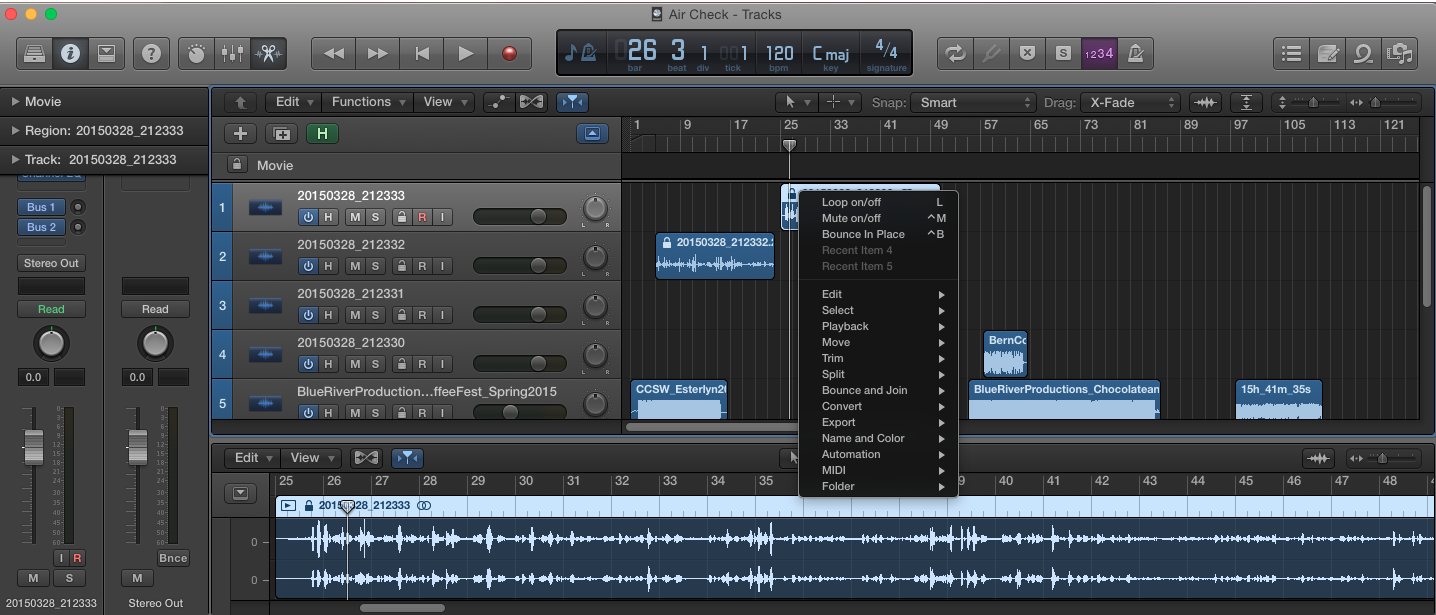Adjust volume slider of track 20150328_212330
The image size is (1436, 615).
pyautogui.click(x=538, y=363)
